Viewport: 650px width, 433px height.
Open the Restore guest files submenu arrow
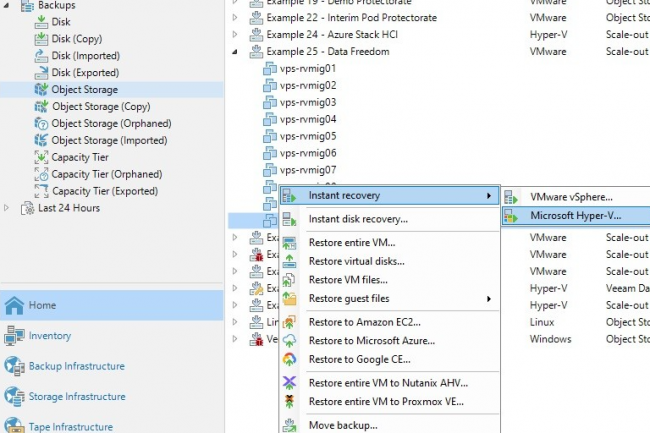pos(489,299)
